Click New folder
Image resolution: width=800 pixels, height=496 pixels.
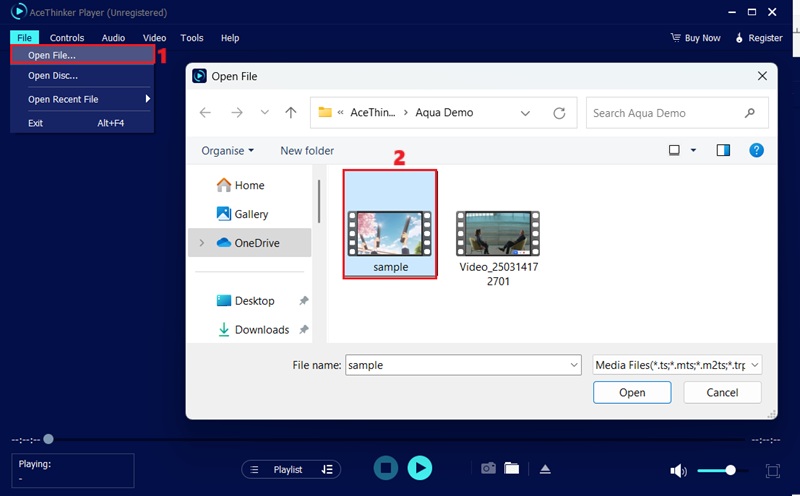(307, 151)
